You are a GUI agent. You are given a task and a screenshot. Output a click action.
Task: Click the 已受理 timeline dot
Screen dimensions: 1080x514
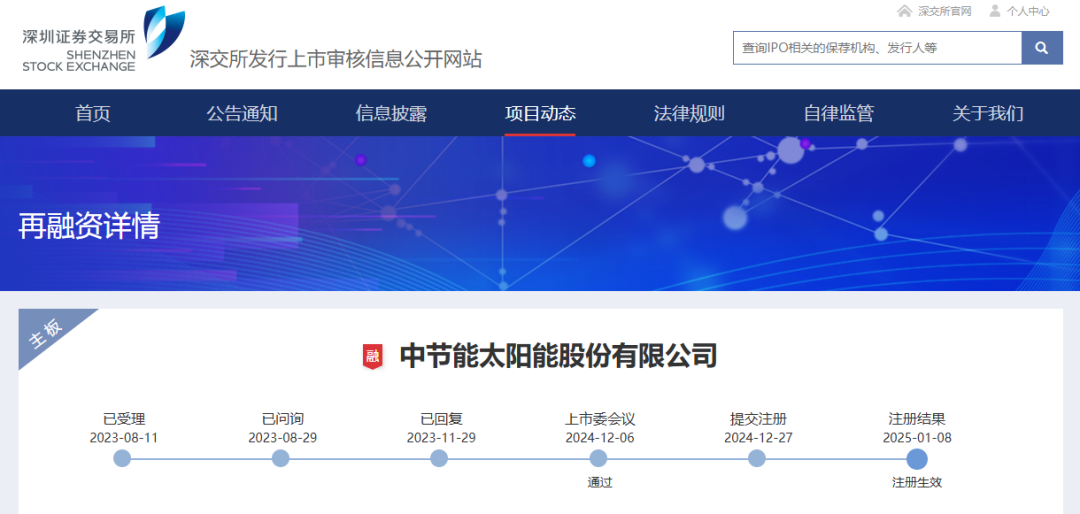122,458
